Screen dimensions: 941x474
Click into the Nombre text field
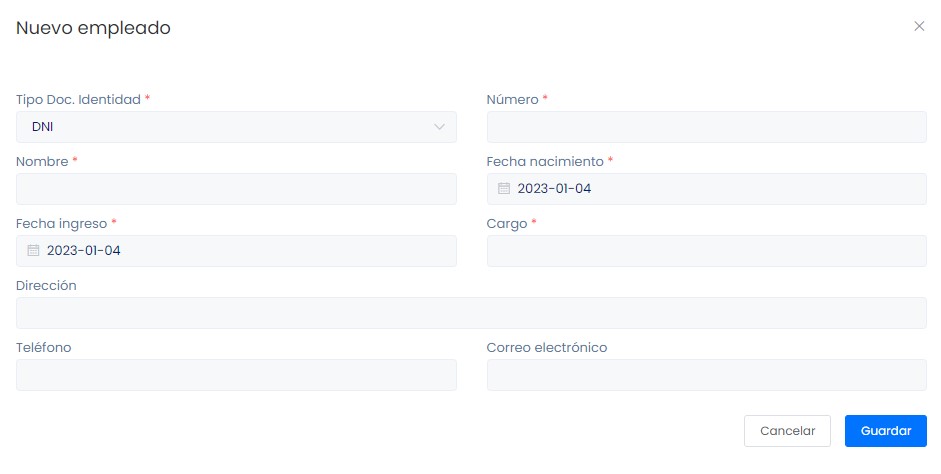click(236, 189)
